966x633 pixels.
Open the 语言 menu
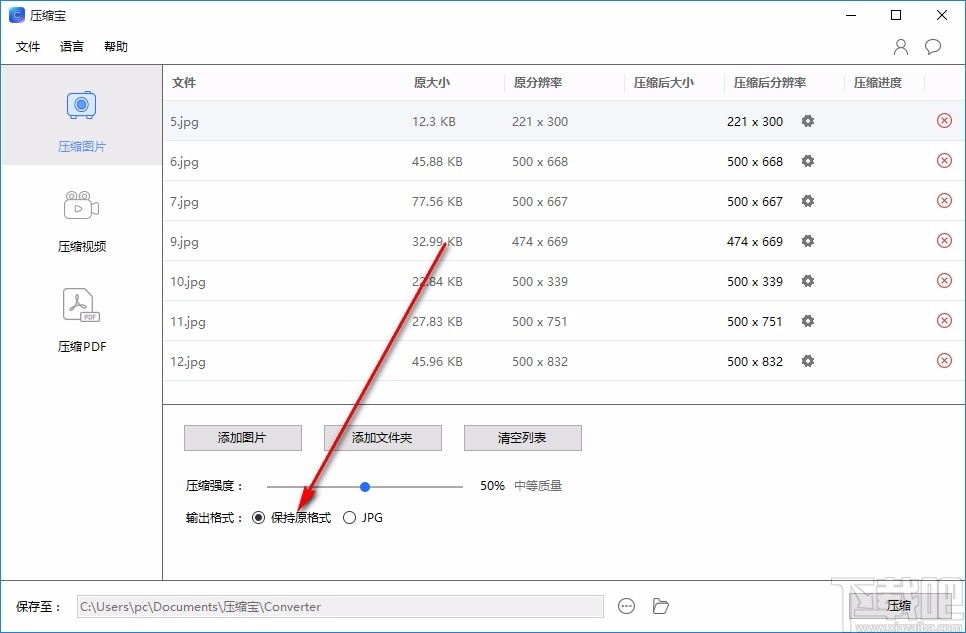[x=71, y=46]
